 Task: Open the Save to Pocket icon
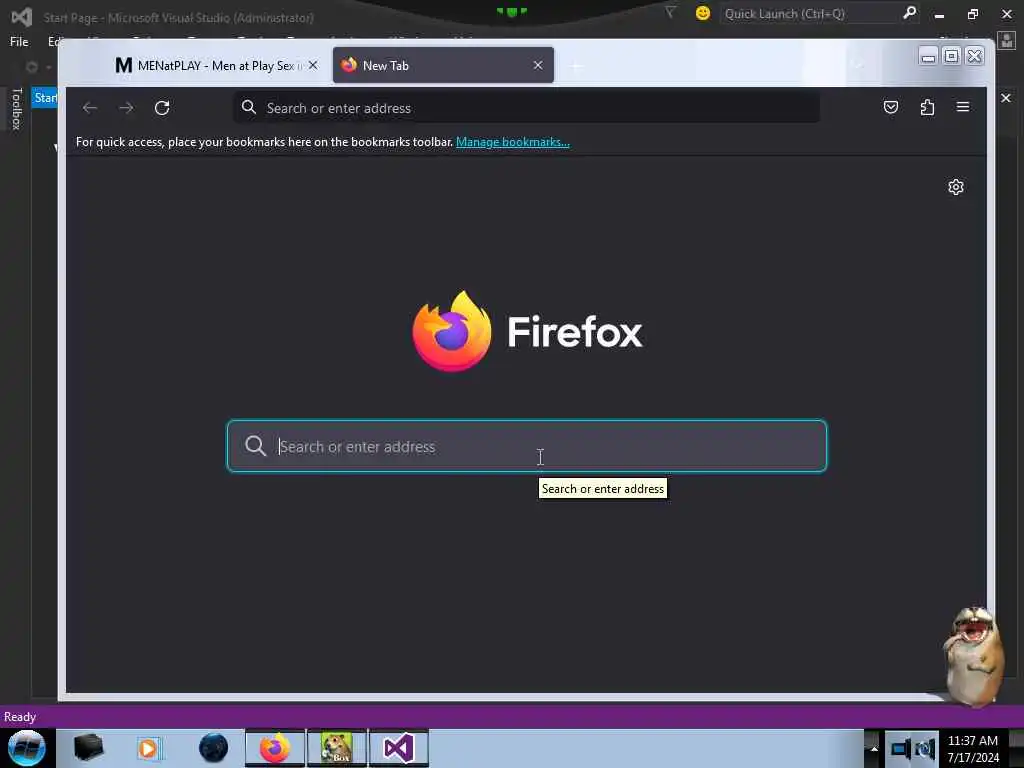point(891,107)
